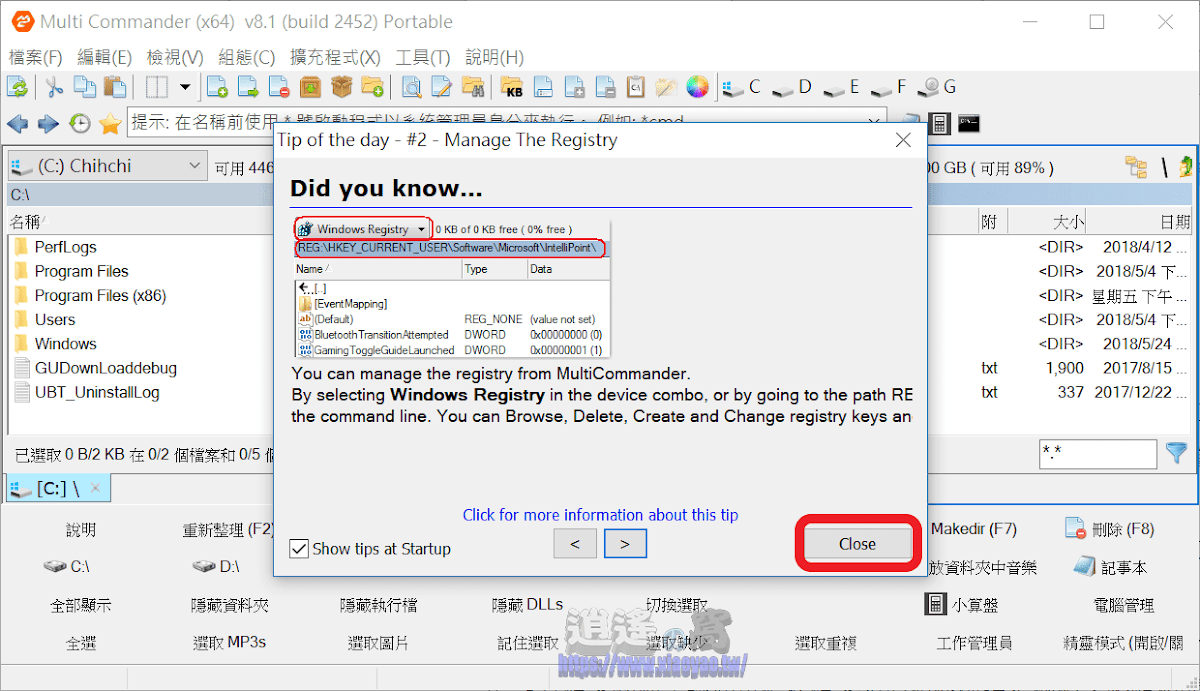Switch to drive D in the toolbar

792,87
